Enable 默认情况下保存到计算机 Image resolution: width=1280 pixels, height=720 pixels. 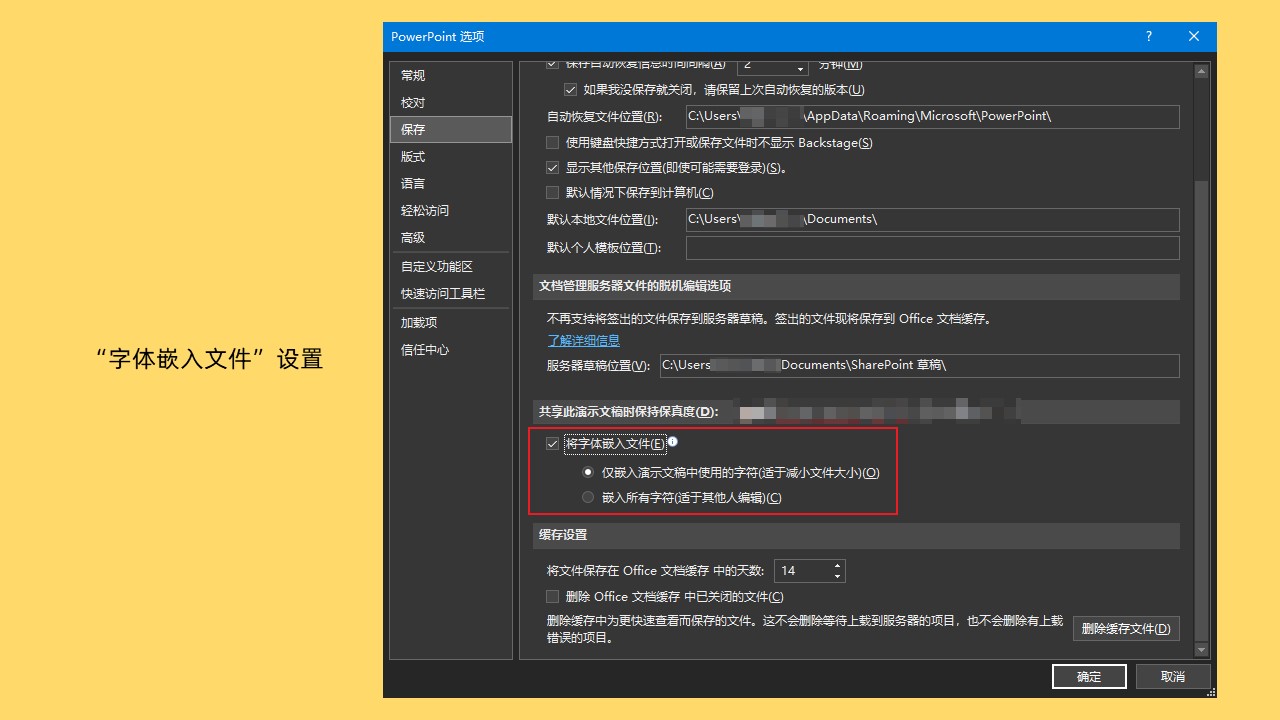tap(551, 192)
